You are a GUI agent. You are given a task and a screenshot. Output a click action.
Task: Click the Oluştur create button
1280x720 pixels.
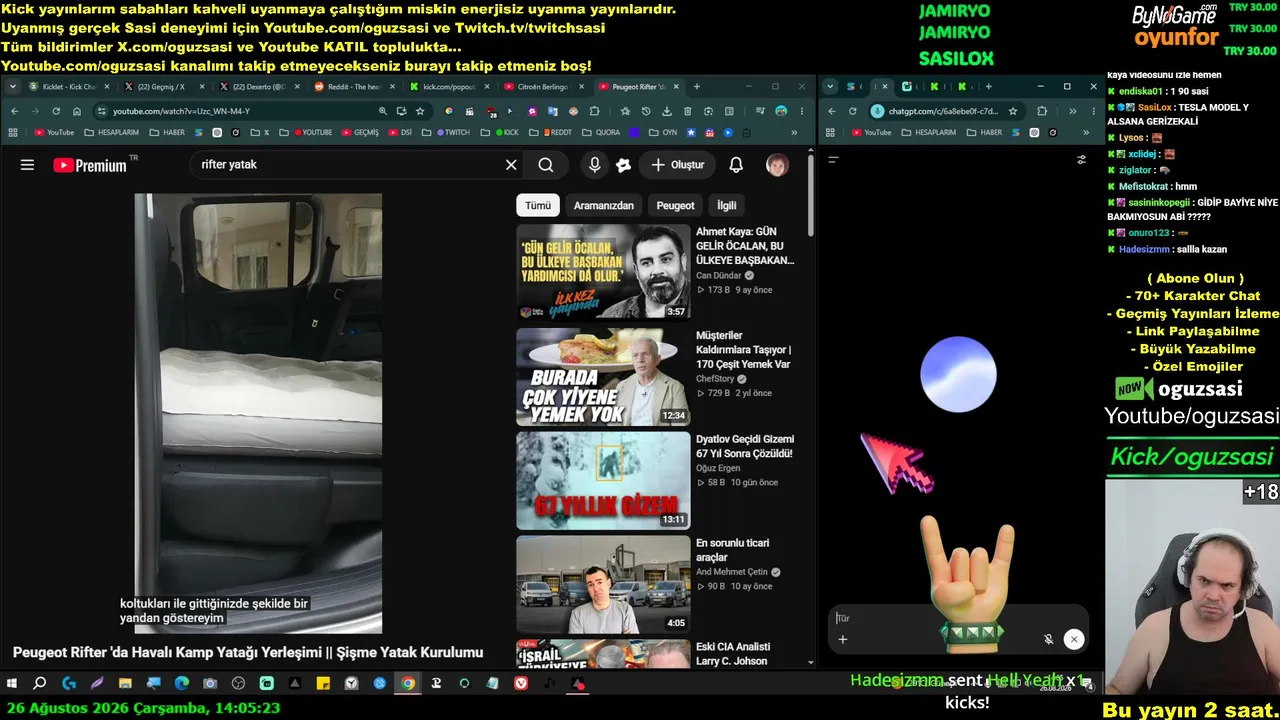[x=678, y=165]
